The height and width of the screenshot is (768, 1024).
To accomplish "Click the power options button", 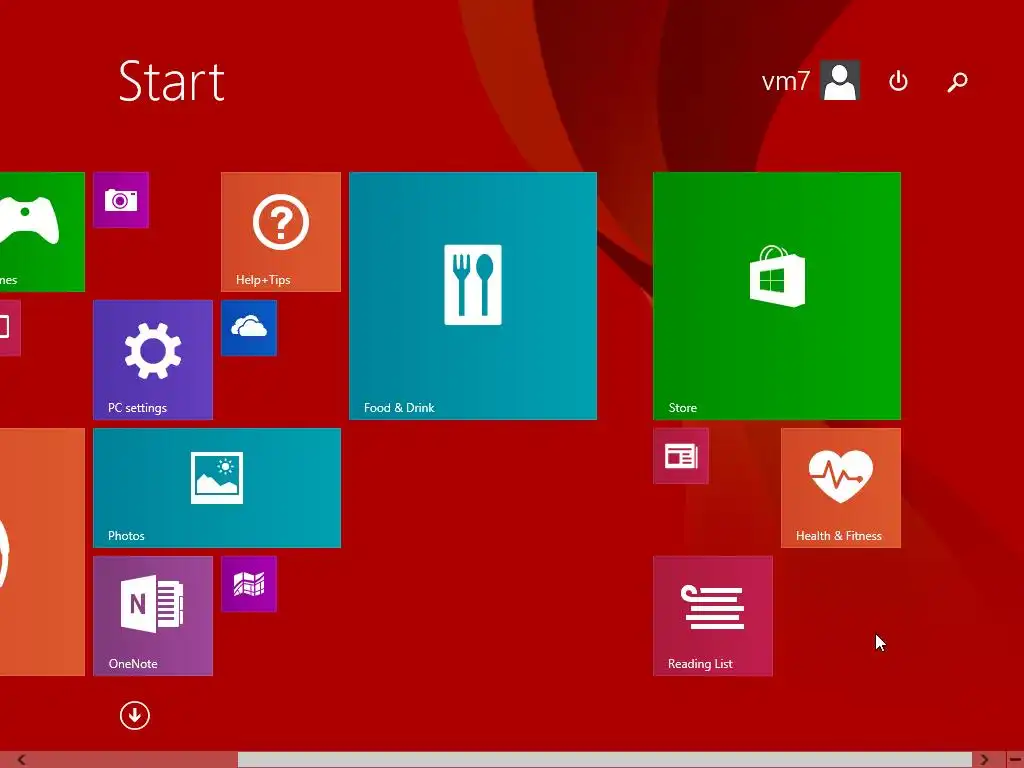I will pyautogui.click(x=899, y=81).
